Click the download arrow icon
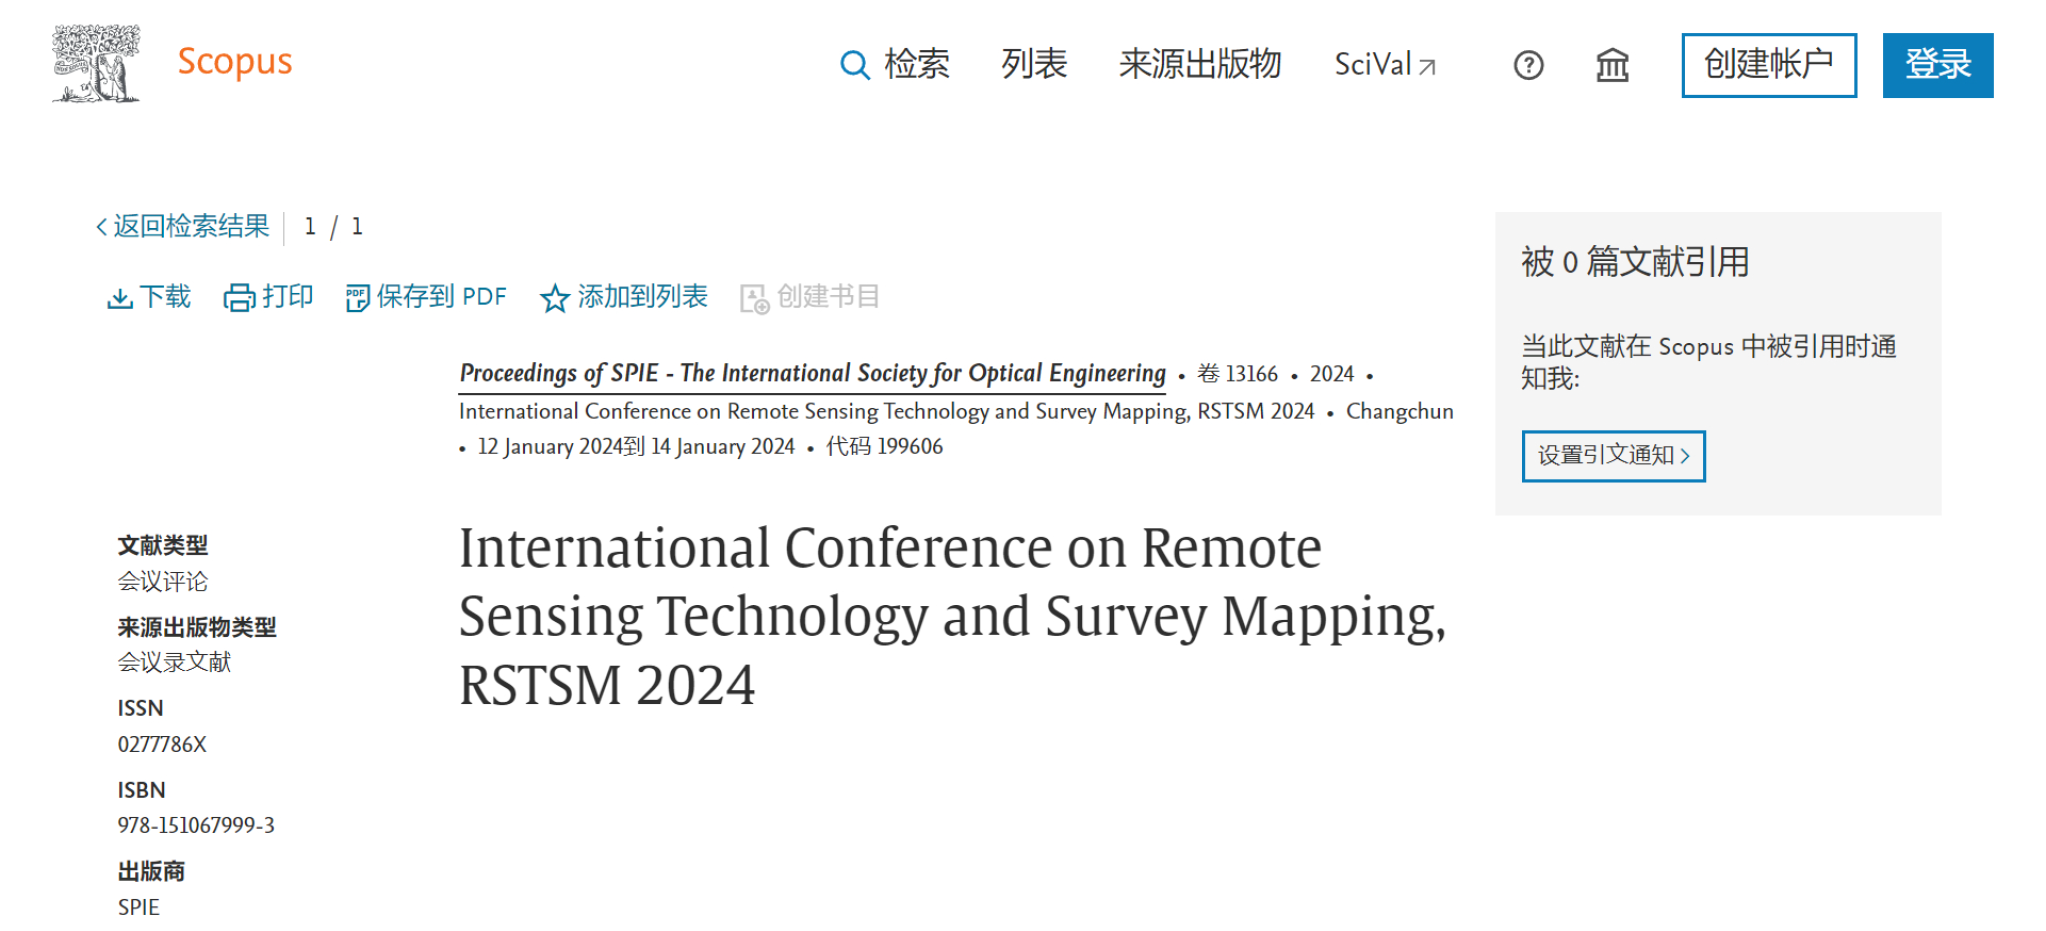The width and height of the screenshot is (2046, 931). (x=120, y=298)
